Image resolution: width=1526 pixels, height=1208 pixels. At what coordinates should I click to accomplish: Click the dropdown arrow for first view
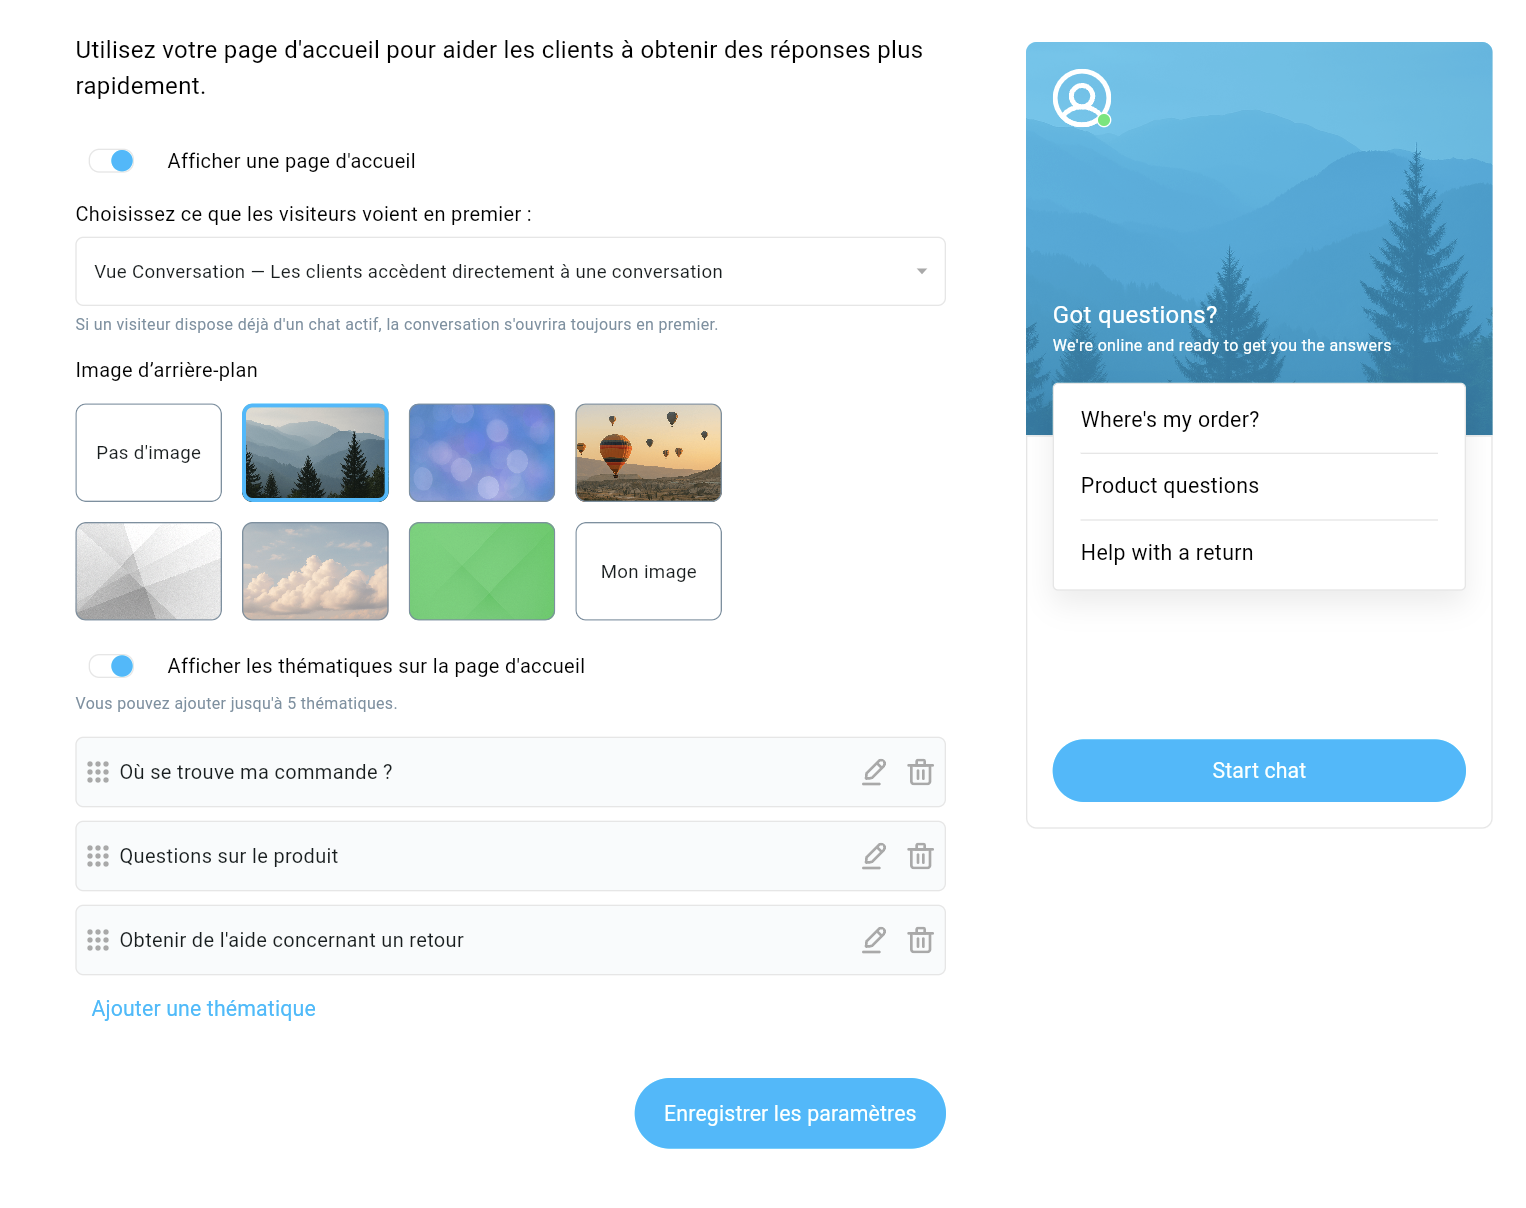tap(921, 272)
